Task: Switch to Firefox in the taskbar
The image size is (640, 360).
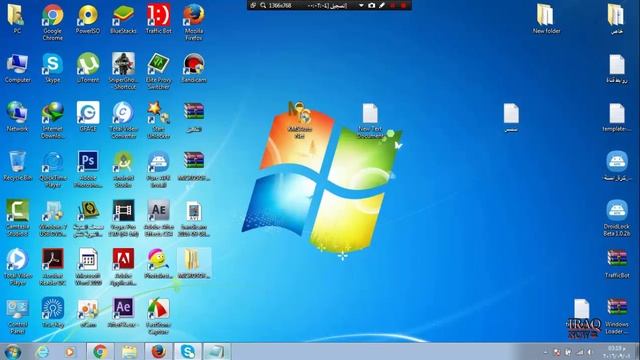Action: click(158, 351)
